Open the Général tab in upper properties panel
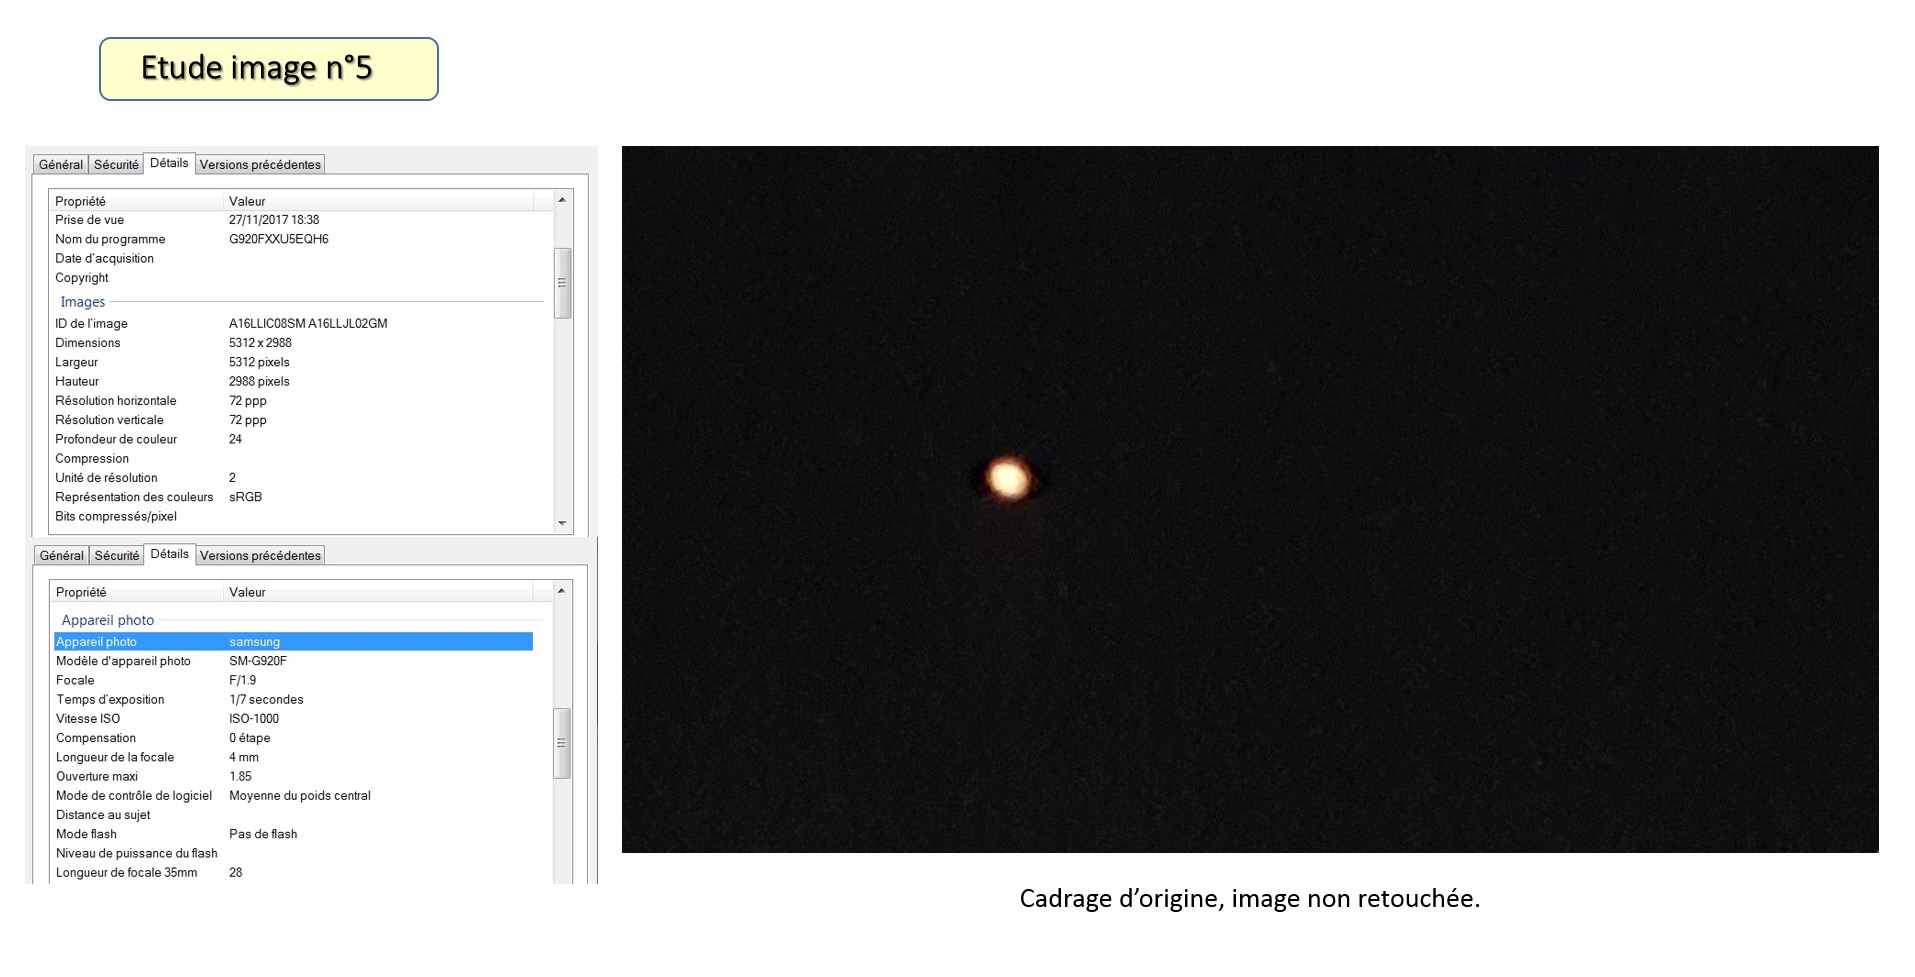 (61, 165)
